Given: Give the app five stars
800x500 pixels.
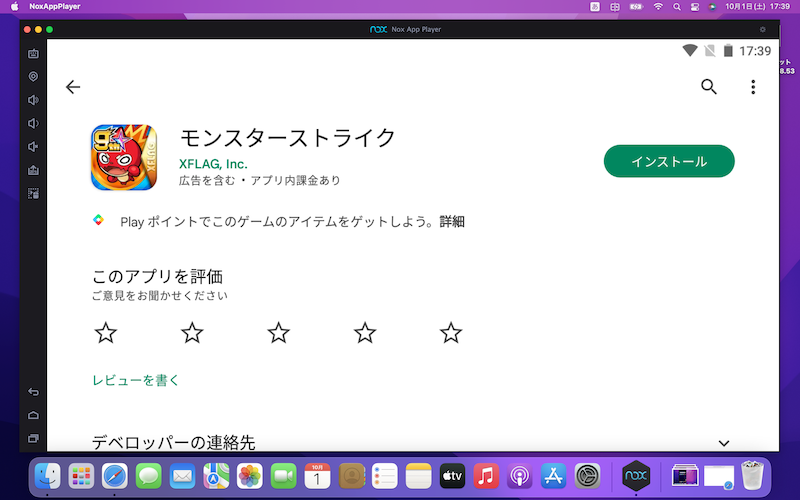Looking at the screenshot, I should click(451, 333).
